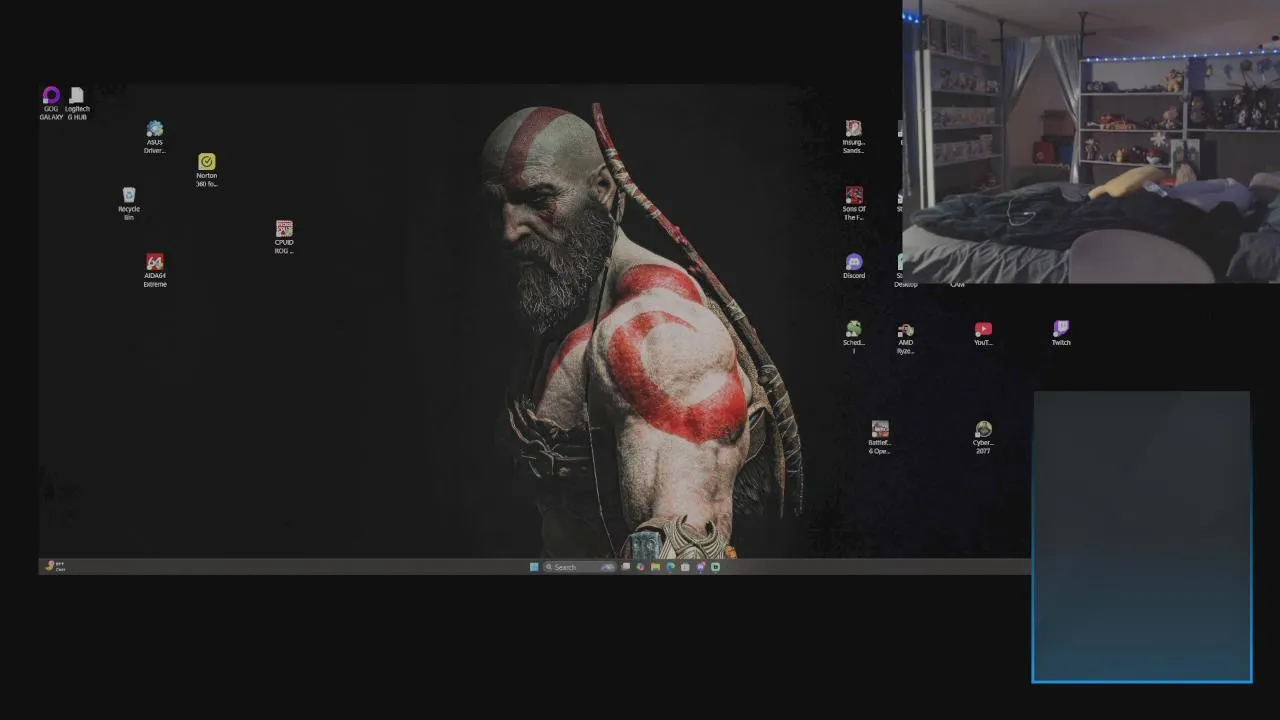Screen dimensions: 1280x720
Task: Select the Cyberpunk 2077 desktop shortcut
Action: pyautogui.click(x=983, y=437)
